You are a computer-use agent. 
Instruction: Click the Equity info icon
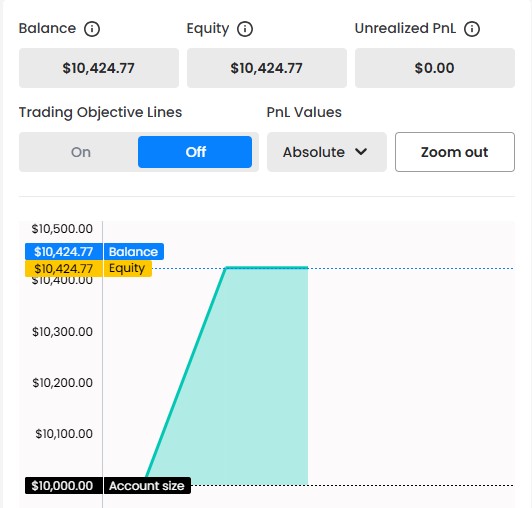pyautogui.click(x=245, y=29)
